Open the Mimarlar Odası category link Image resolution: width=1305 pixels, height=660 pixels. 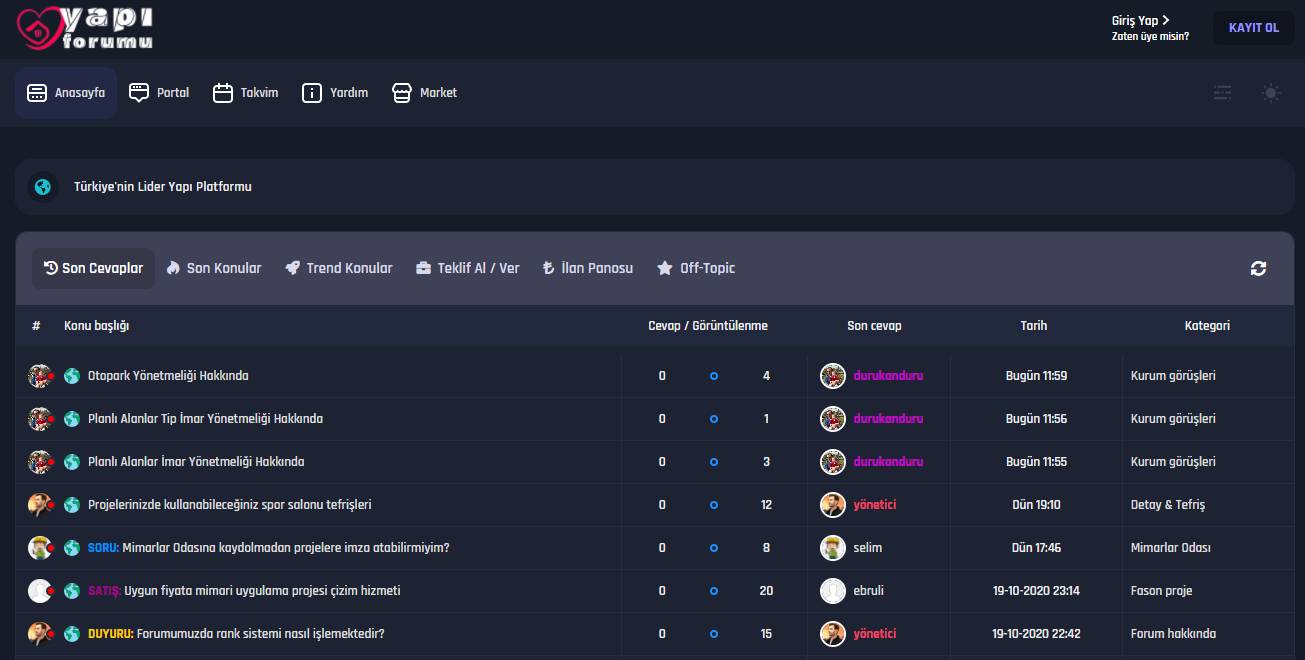1170,548
